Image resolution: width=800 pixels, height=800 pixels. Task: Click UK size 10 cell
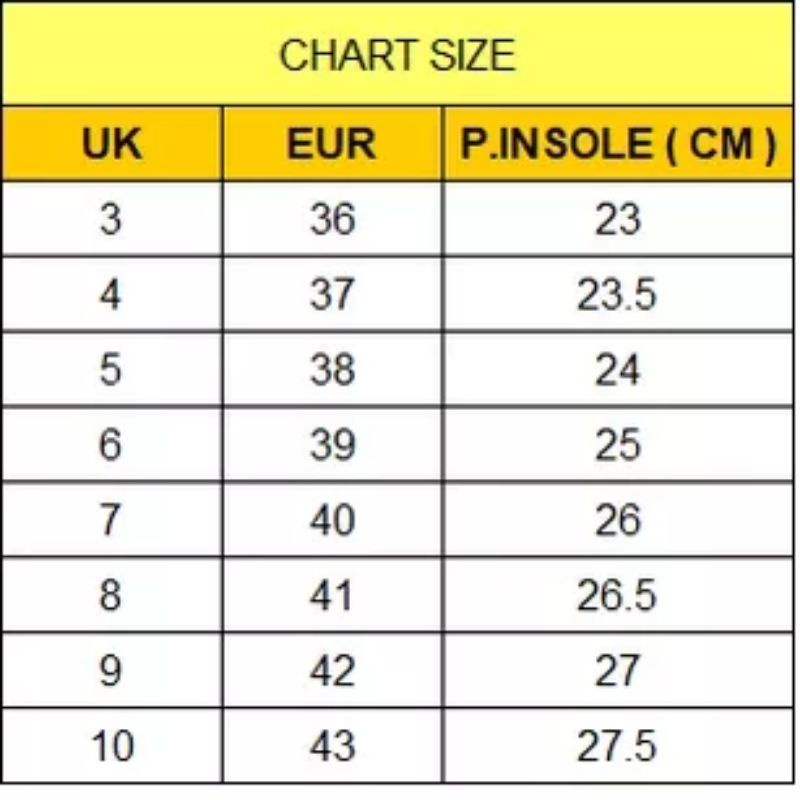click(x=111, y=746)
